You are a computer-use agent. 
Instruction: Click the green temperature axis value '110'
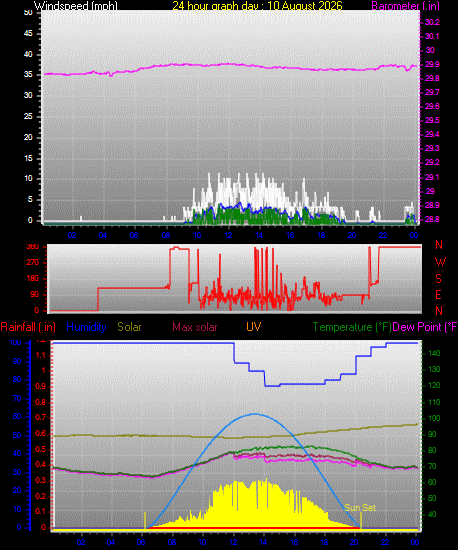(x=435, y=402)
